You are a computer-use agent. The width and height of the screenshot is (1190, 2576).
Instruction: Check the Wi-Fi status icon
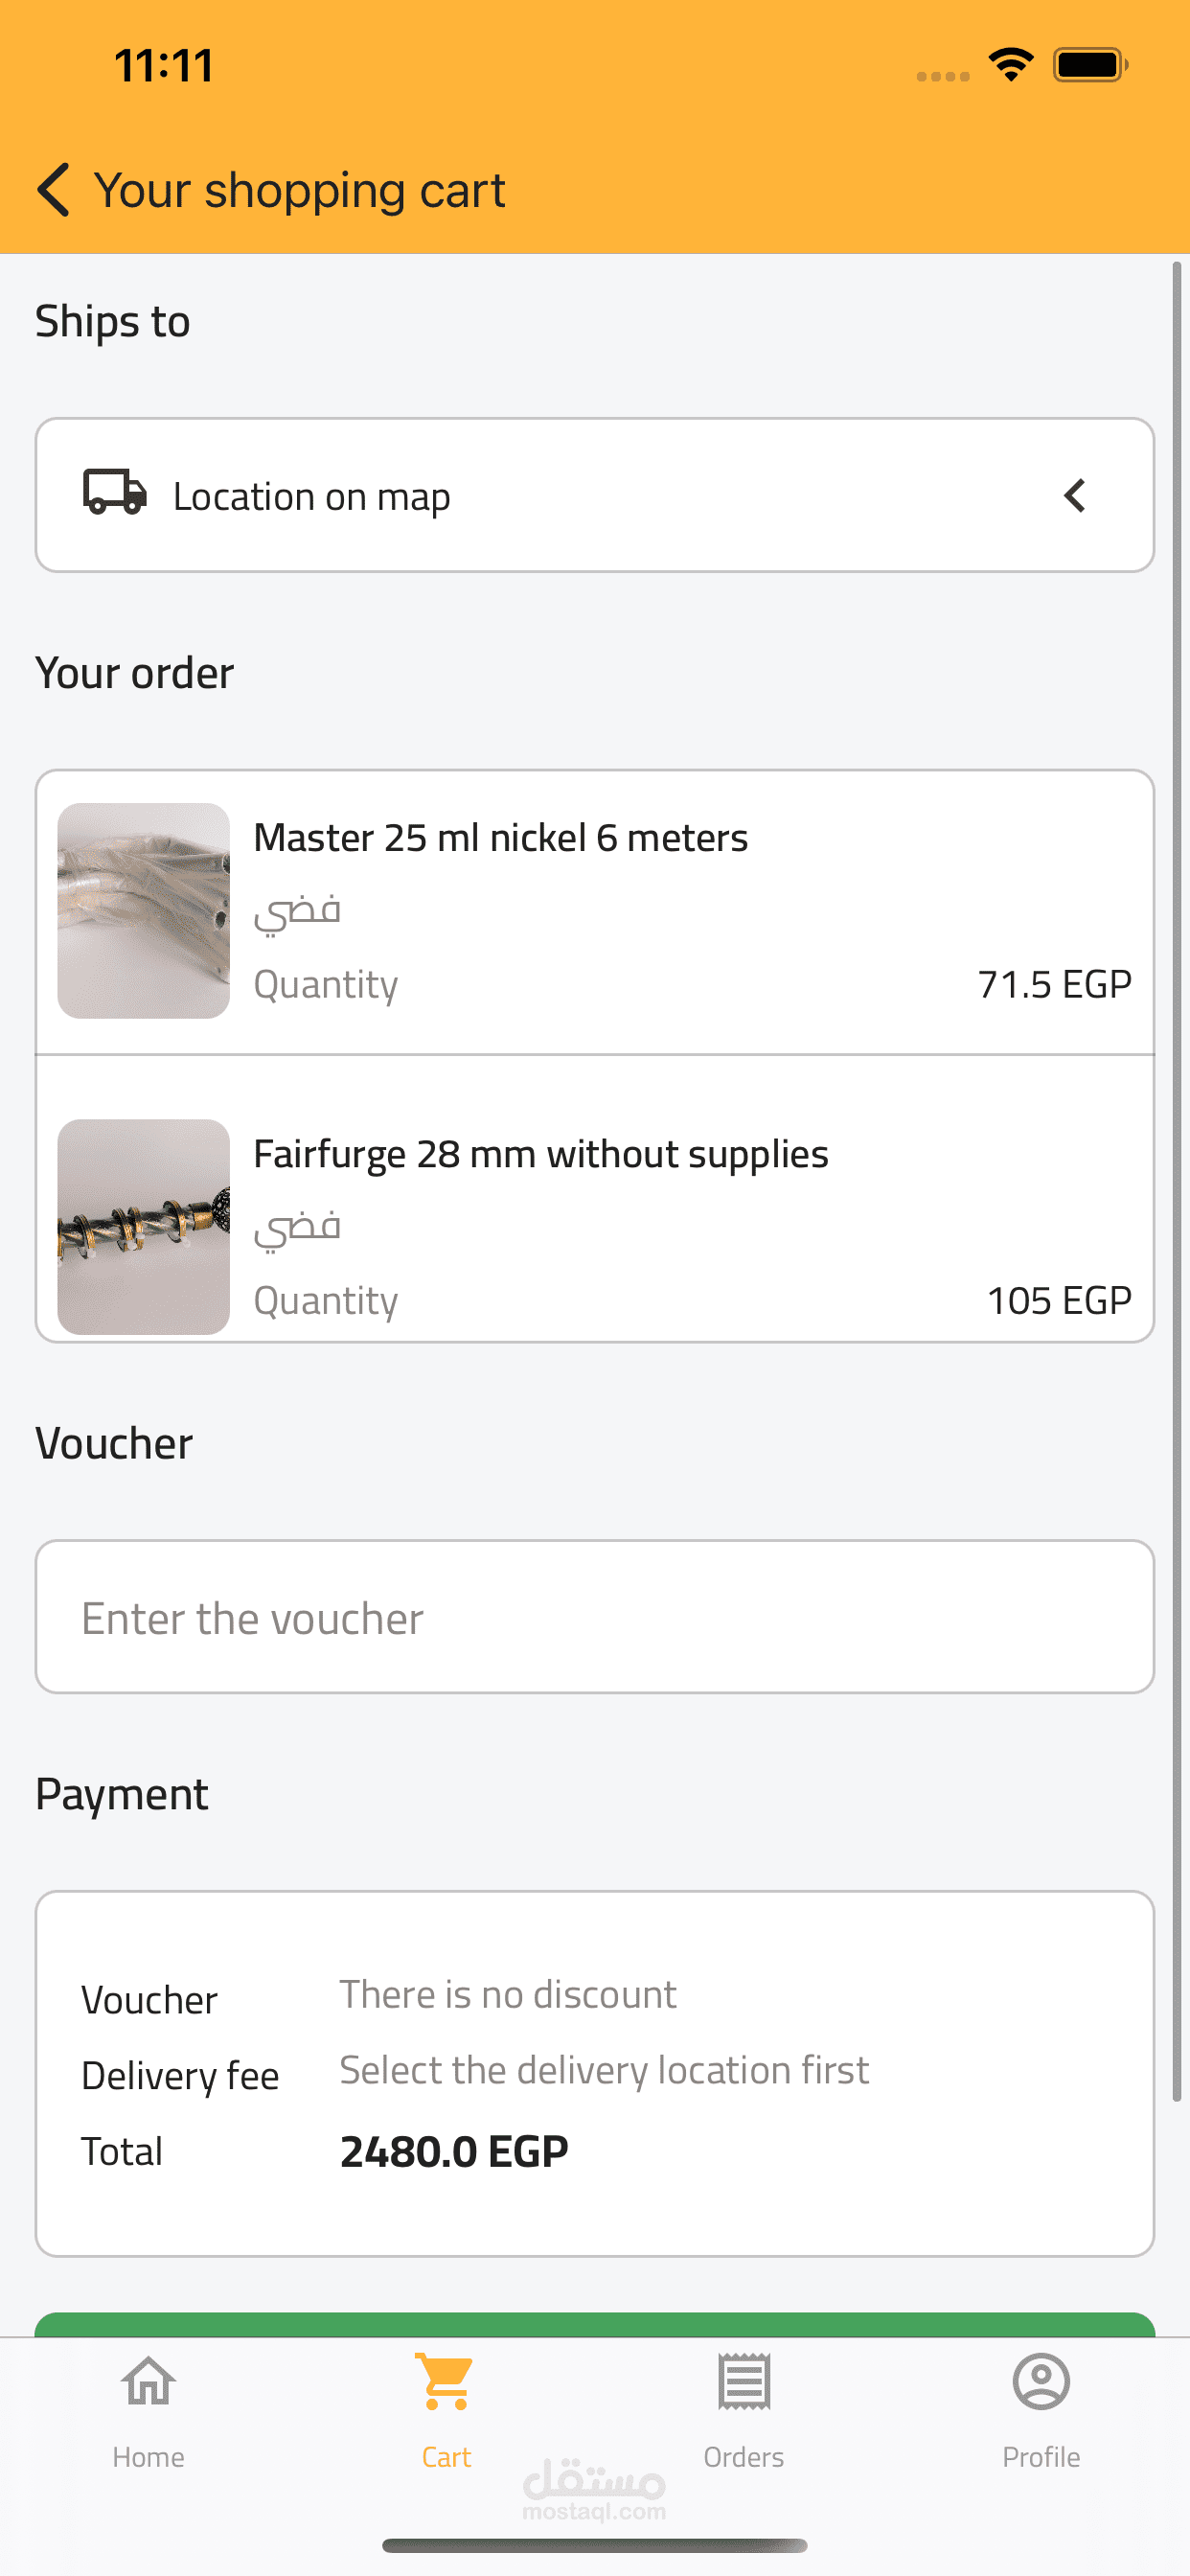[1011, 66]
